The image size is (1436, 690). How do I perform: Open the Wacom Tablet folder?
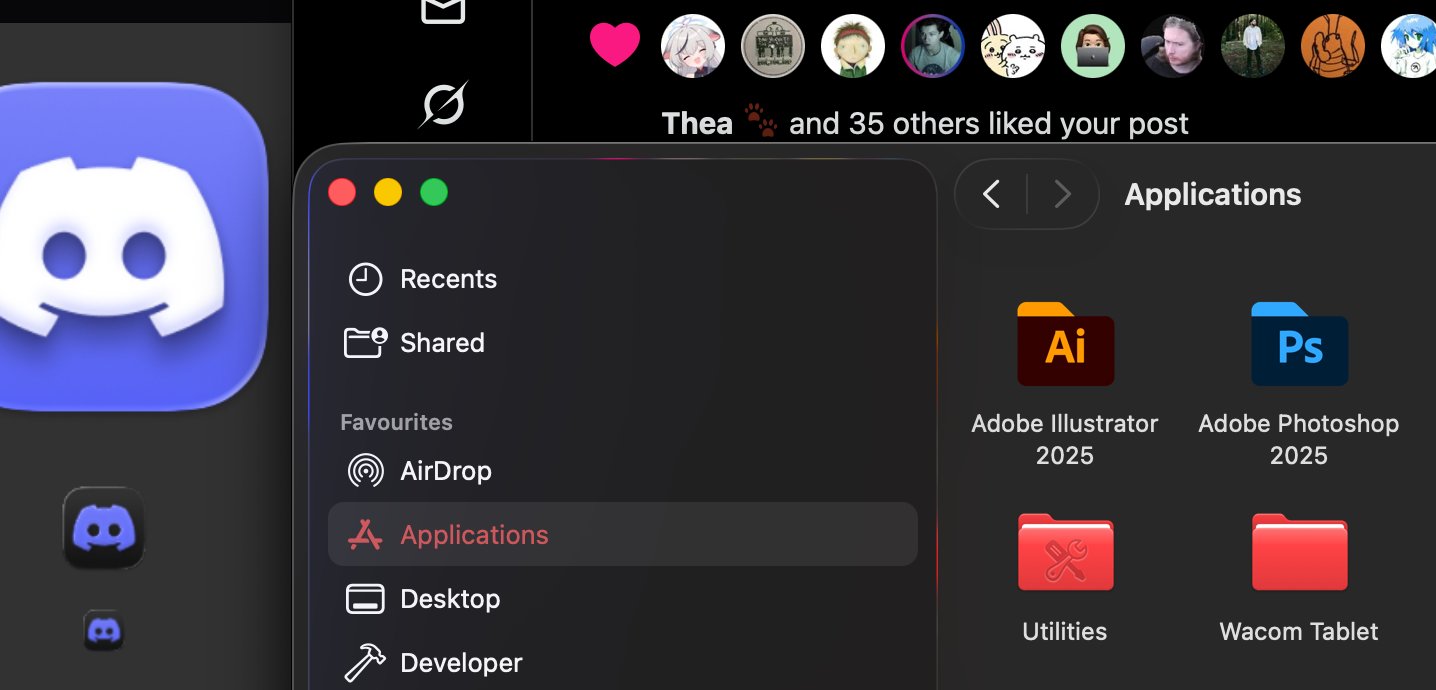[1299, 552]
